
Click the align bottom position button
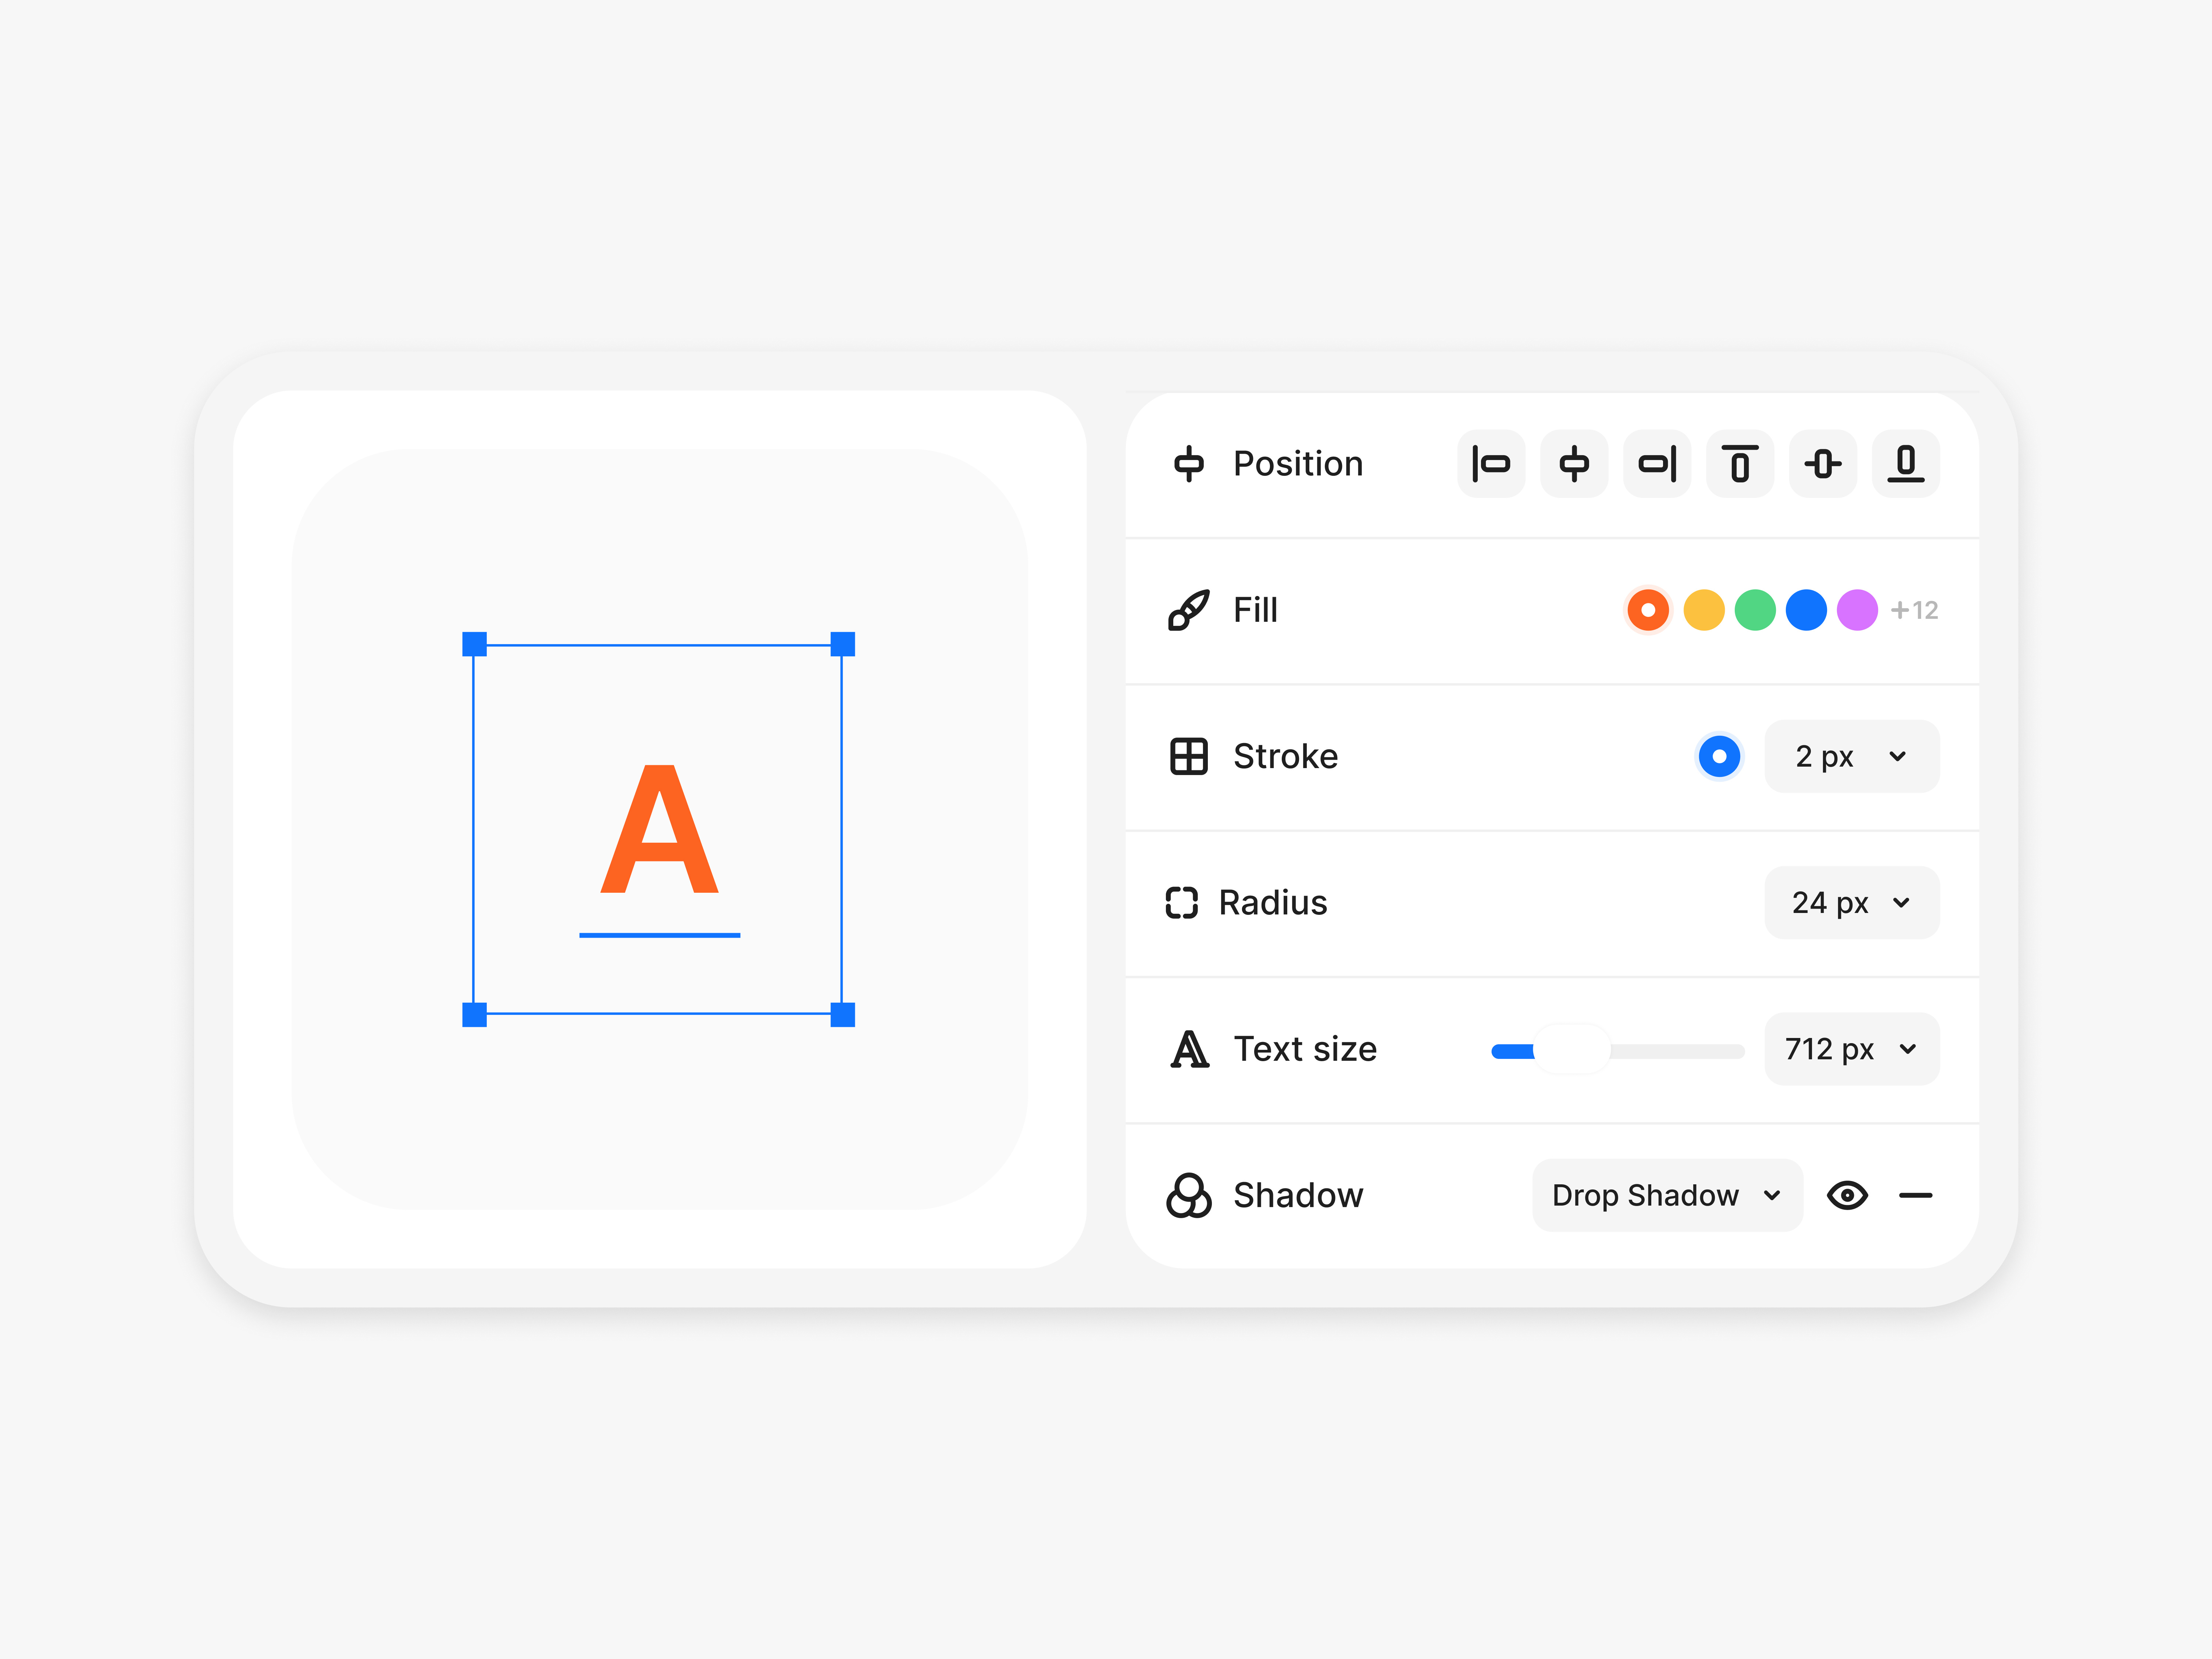coord(1906,464)
